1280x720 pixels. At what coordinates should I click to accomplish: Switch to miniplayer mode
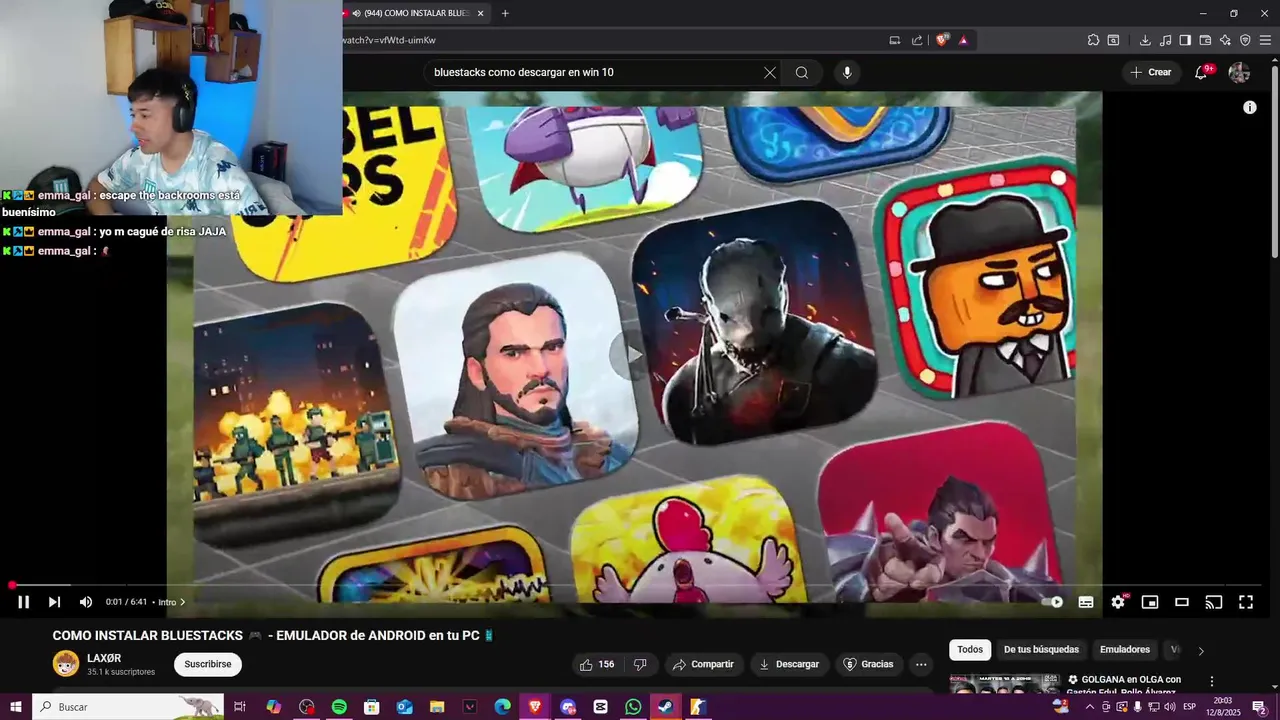pos(1150,602)
